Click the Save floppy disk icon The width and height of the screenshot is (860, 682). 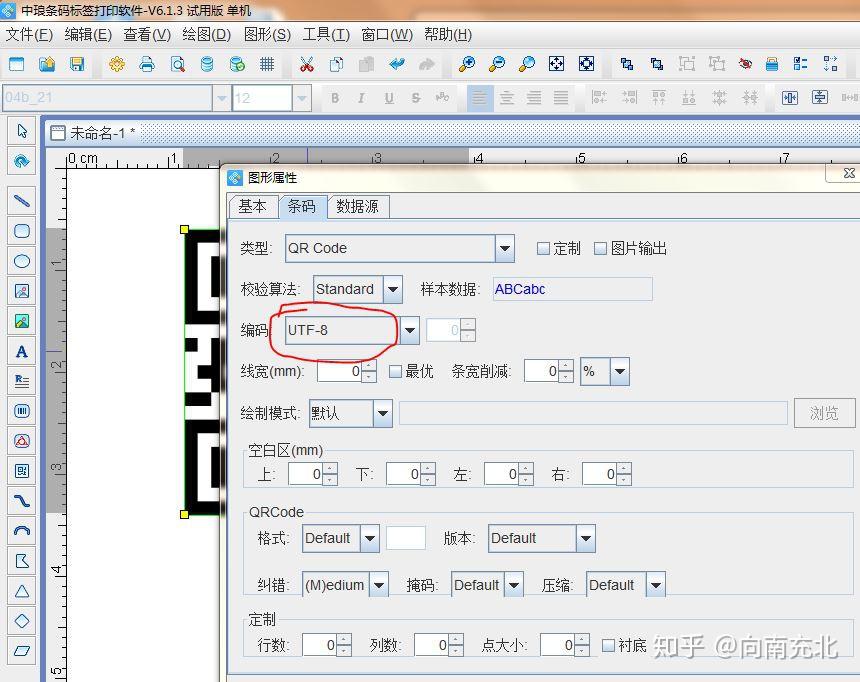click(77, 64)
